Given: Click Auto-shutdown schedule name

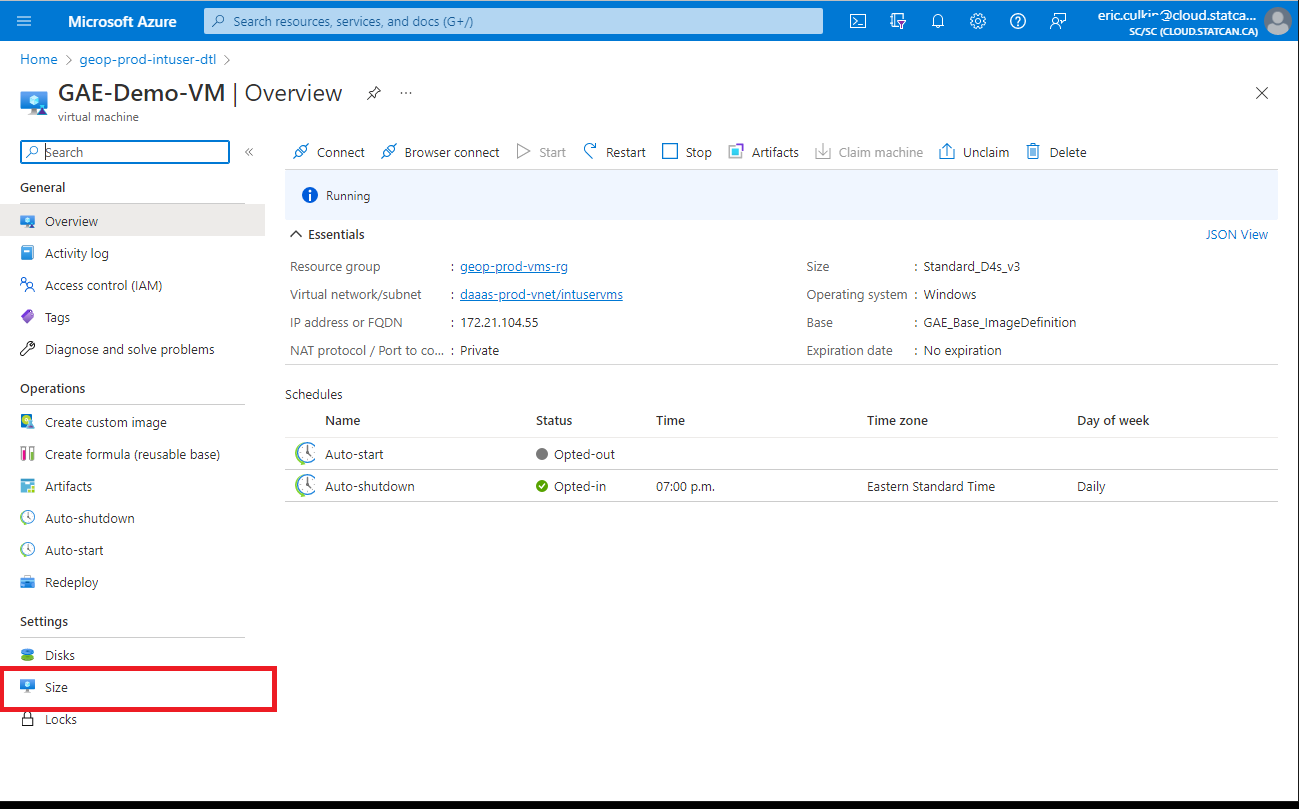Looking at the screenshot, I should point(370,486).
